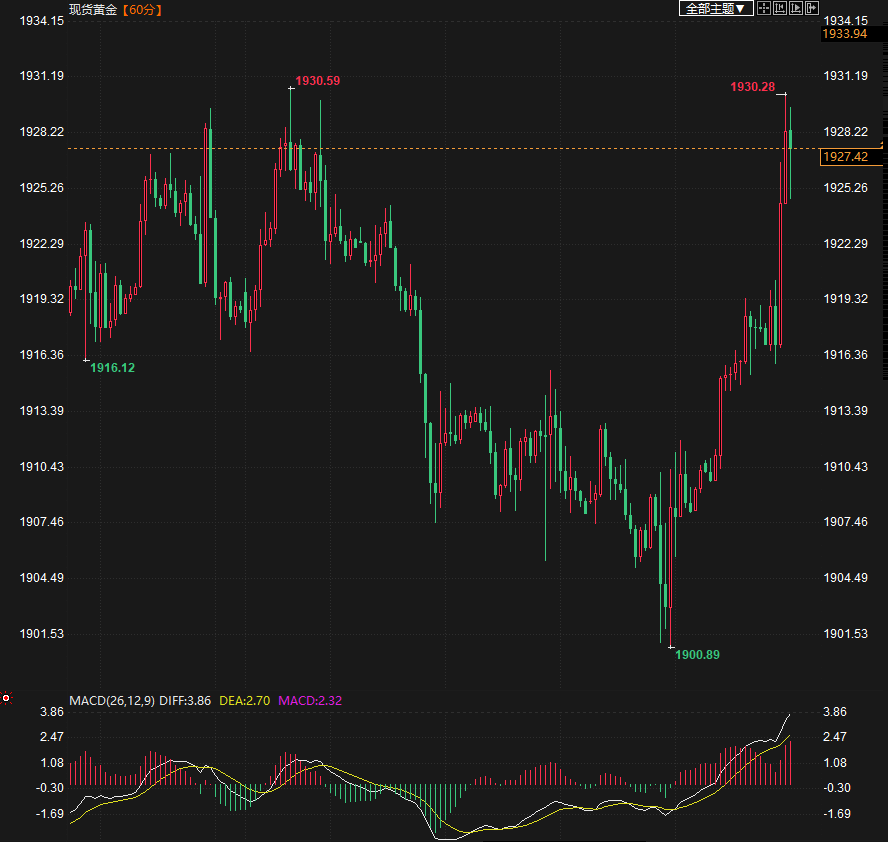888x842 pixels.
Task: Click the 1916.12 low price marker
Action: [x=112, y=368]
